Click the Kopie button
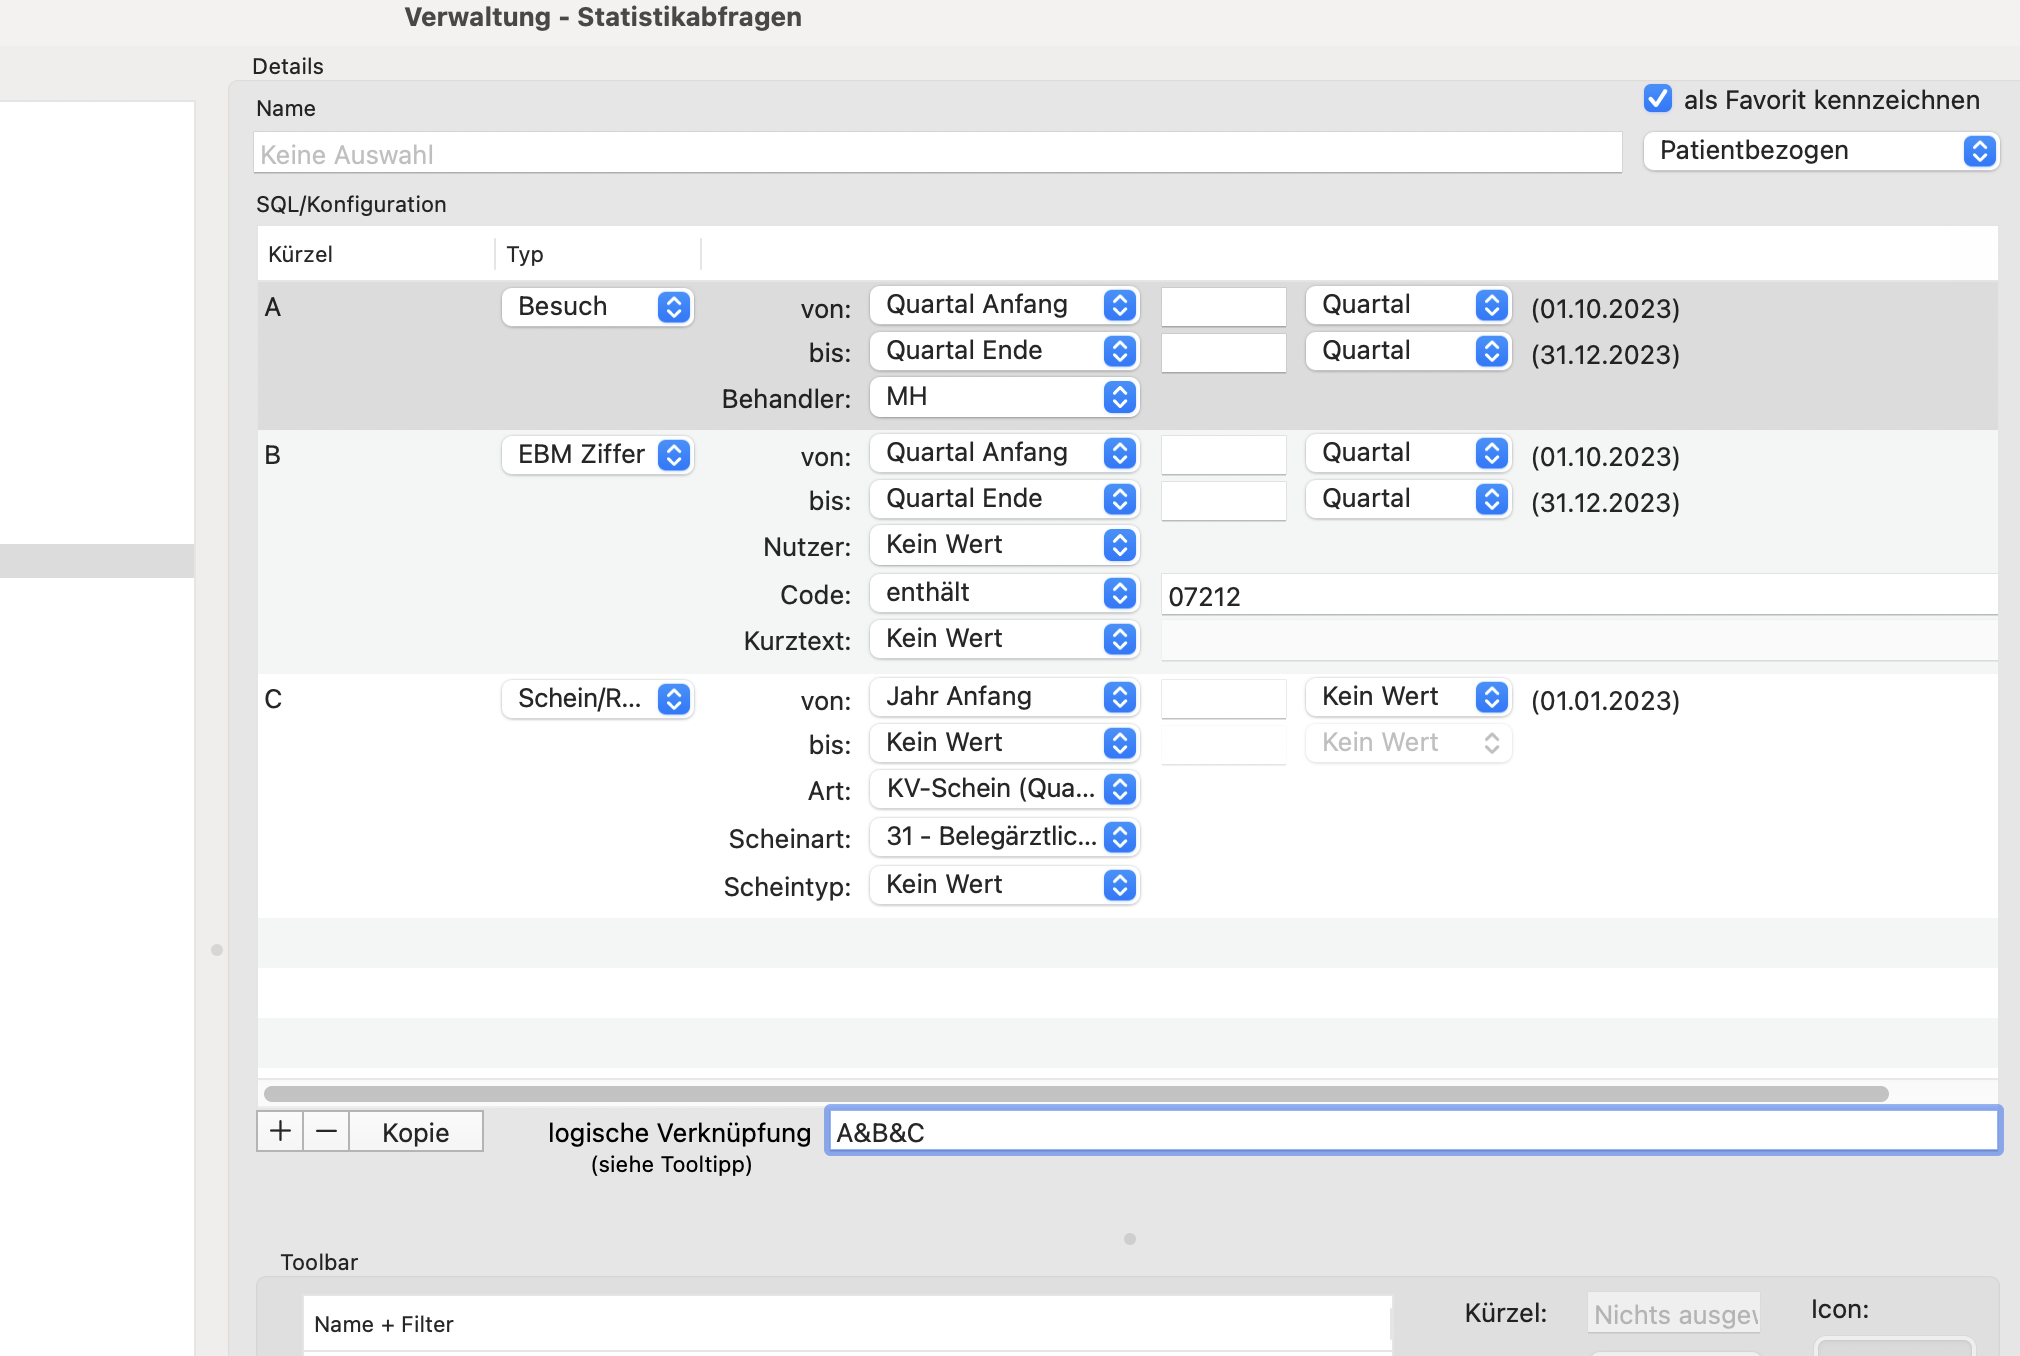 (416, 1131)
